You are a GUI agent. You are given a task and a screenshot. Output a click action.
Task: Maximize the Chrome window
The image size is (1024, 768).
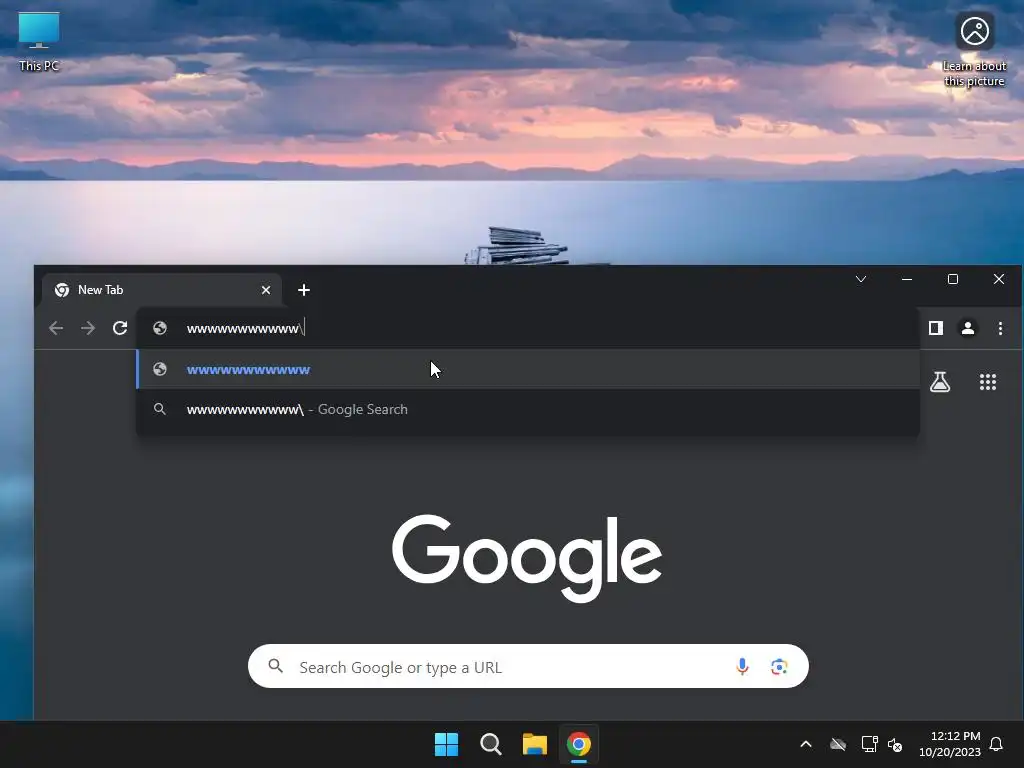[953, 279]
